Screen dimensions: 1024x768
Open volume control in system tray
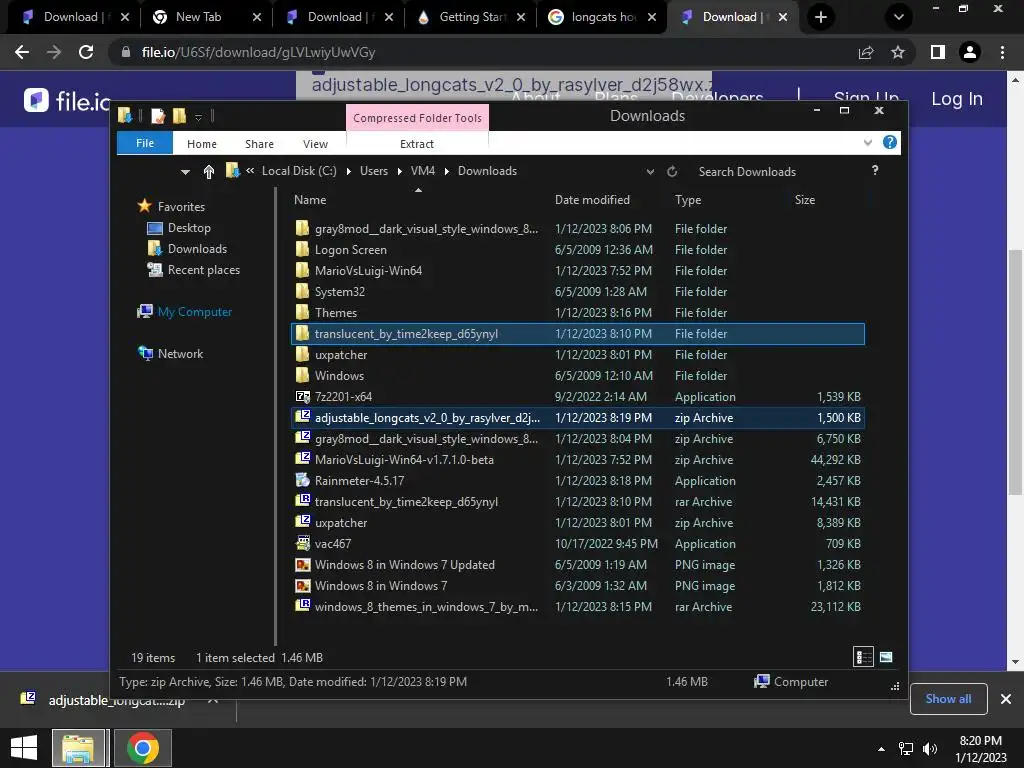(x=930, y=748)
